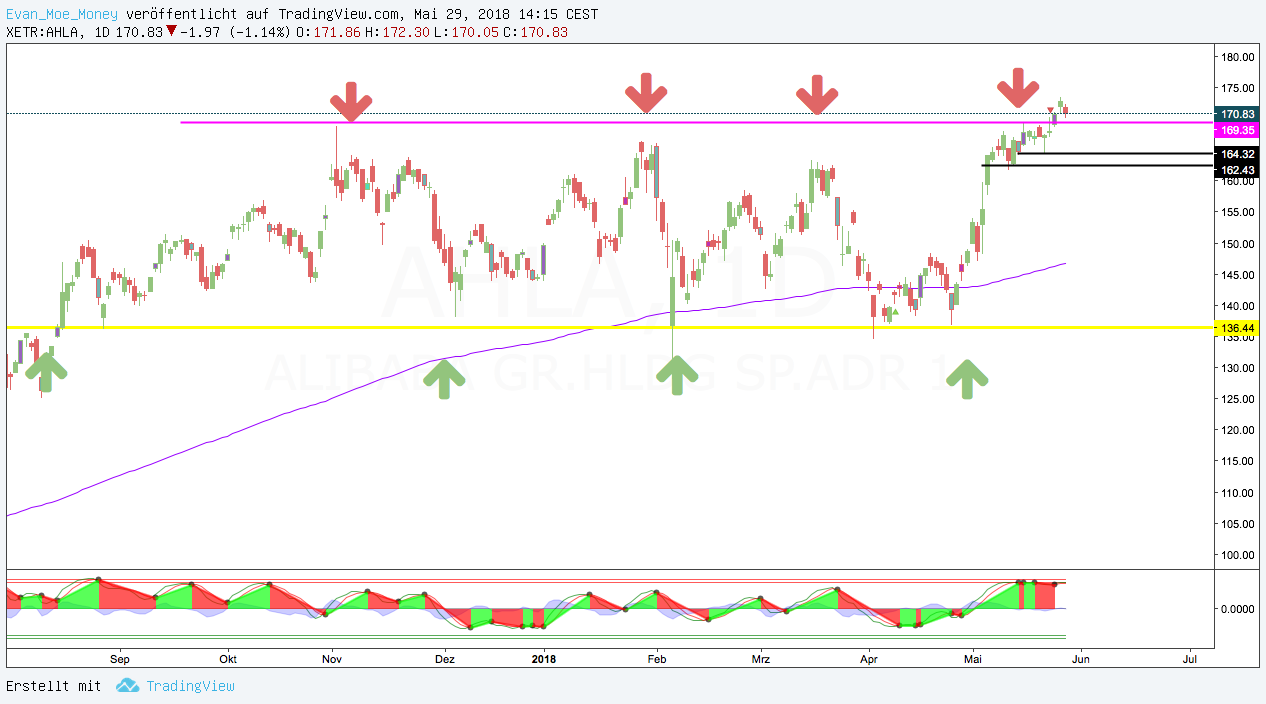Select the dark 170.83 current price label on the axis
The image size is (1266, 704).
point(1237,114)
